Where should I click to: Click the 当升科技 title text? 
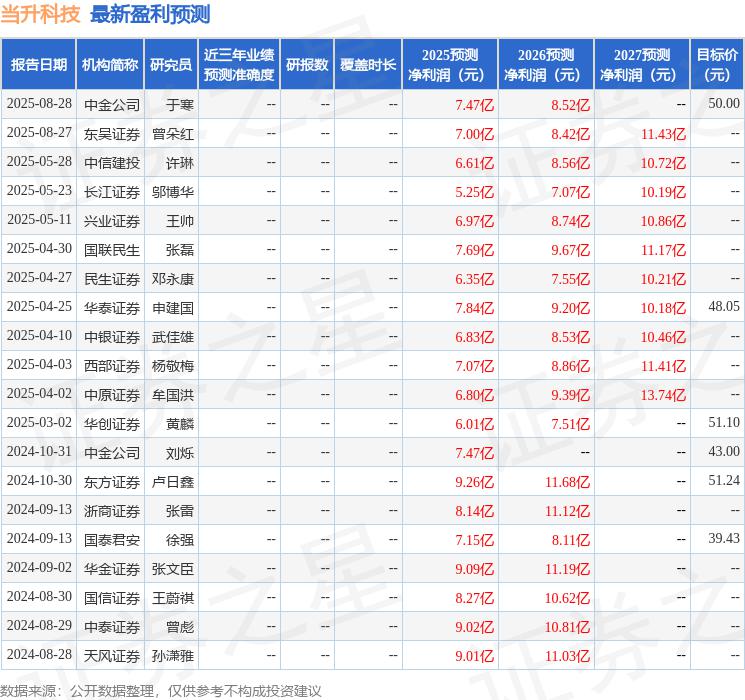click(x=40, y=14)
